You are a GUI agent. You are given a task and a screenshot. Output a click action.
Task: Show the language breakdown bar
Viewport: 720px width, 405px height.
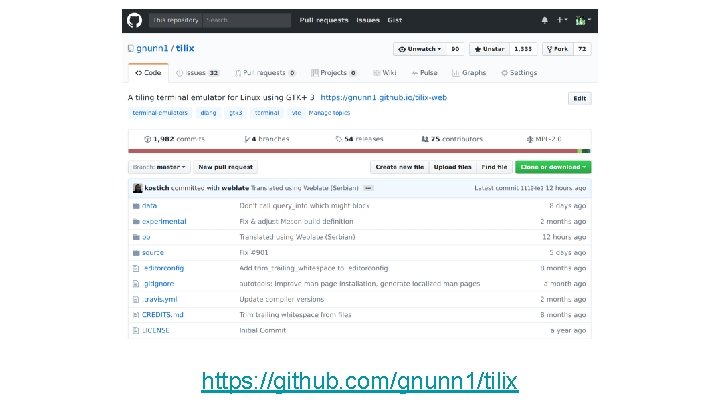point(359,151)
